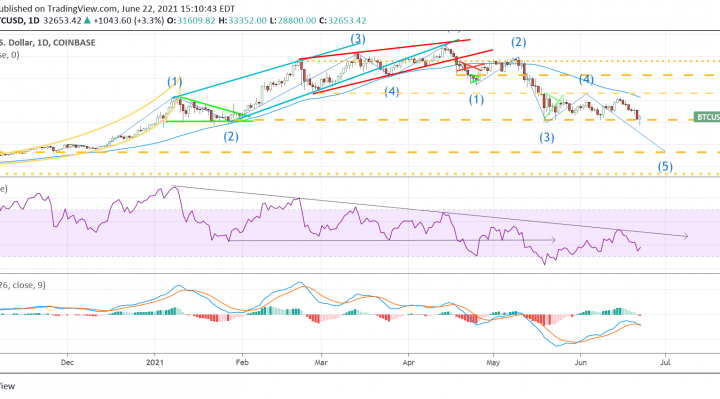The image size is (720, 399).
Task: Select wave (3) label below late-May low
Action: (546, 137)
